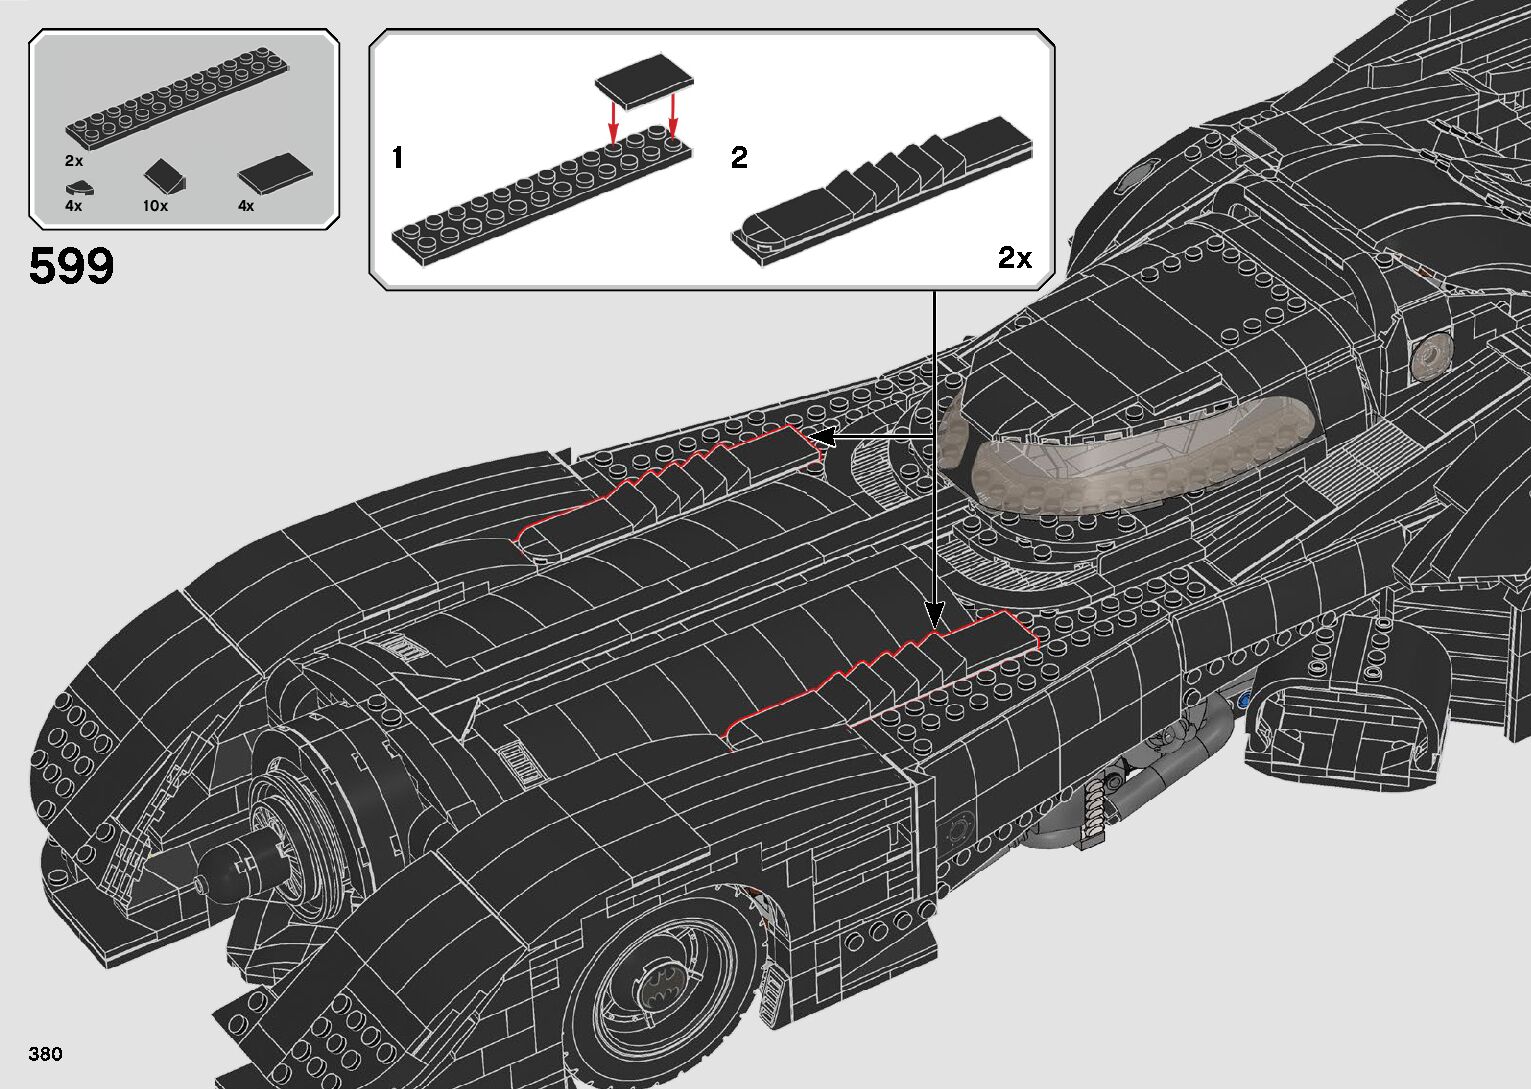Click the 2x multiplier in the sub-assembly box
Image resolution: width=1531 pixels, height=1089 pixels.
pos(1014,258)
